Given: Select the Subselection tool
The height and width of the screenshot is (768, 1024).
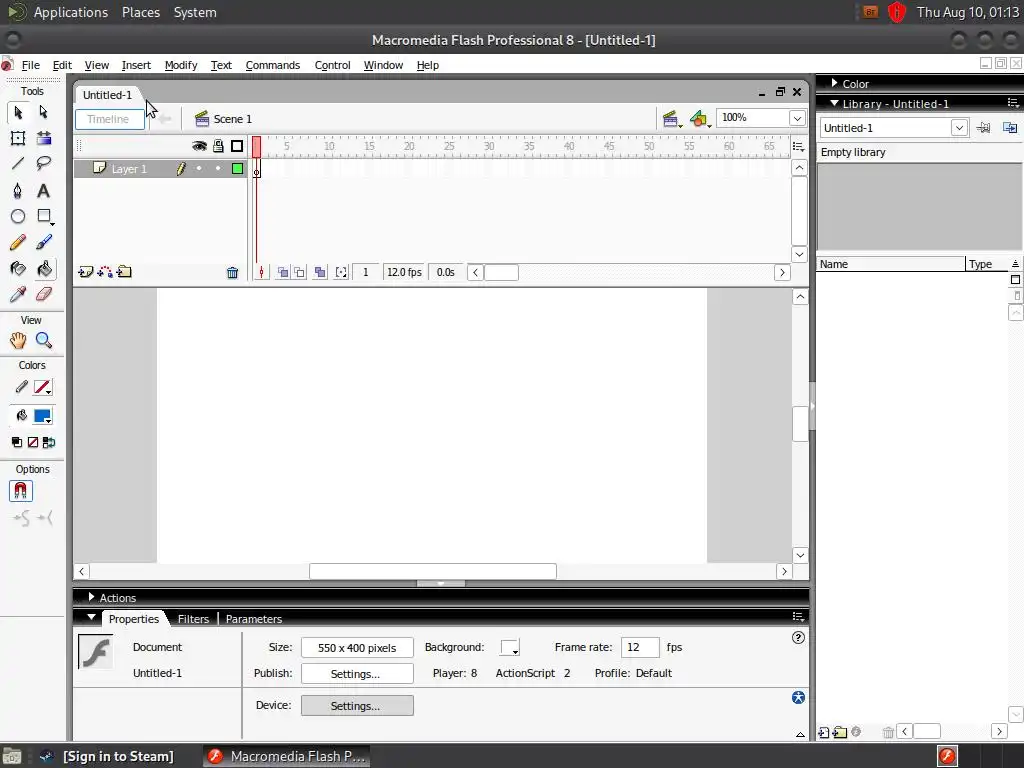Looking at the screenshot, I should coord(44,112).
